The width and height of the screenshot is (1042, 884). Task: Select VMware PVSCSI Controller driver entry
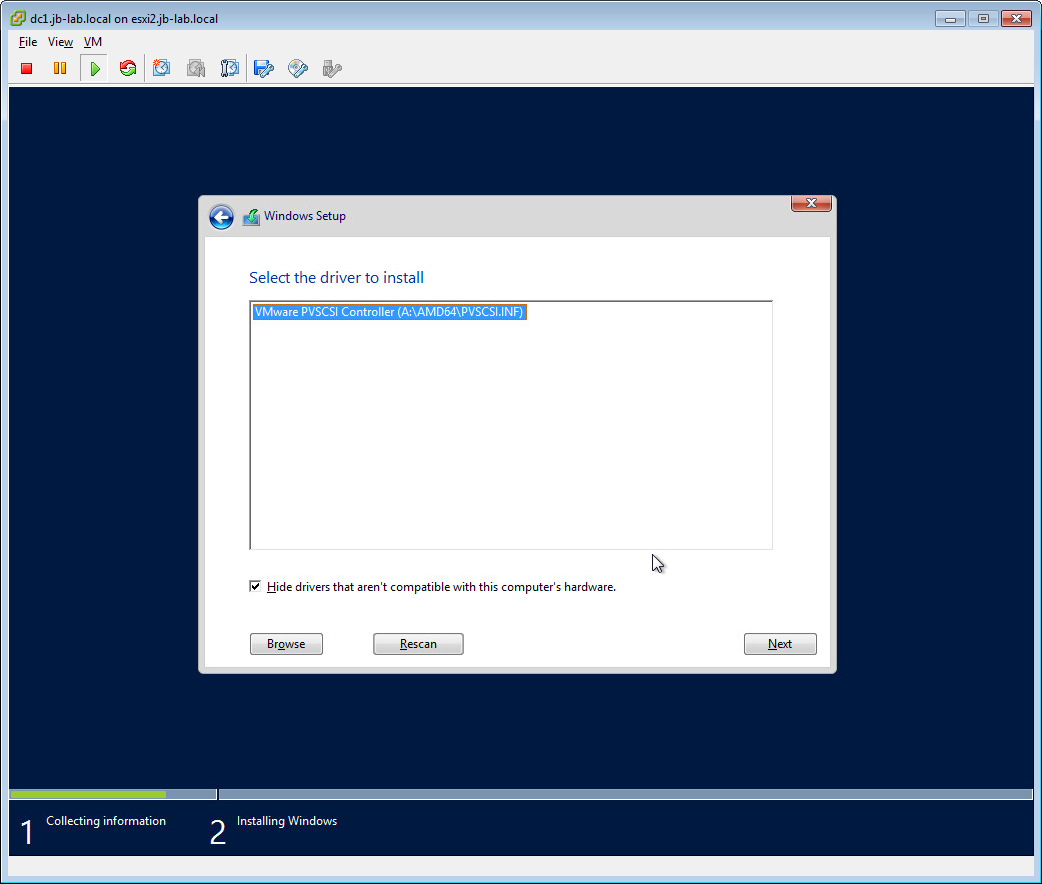(389, 312)
